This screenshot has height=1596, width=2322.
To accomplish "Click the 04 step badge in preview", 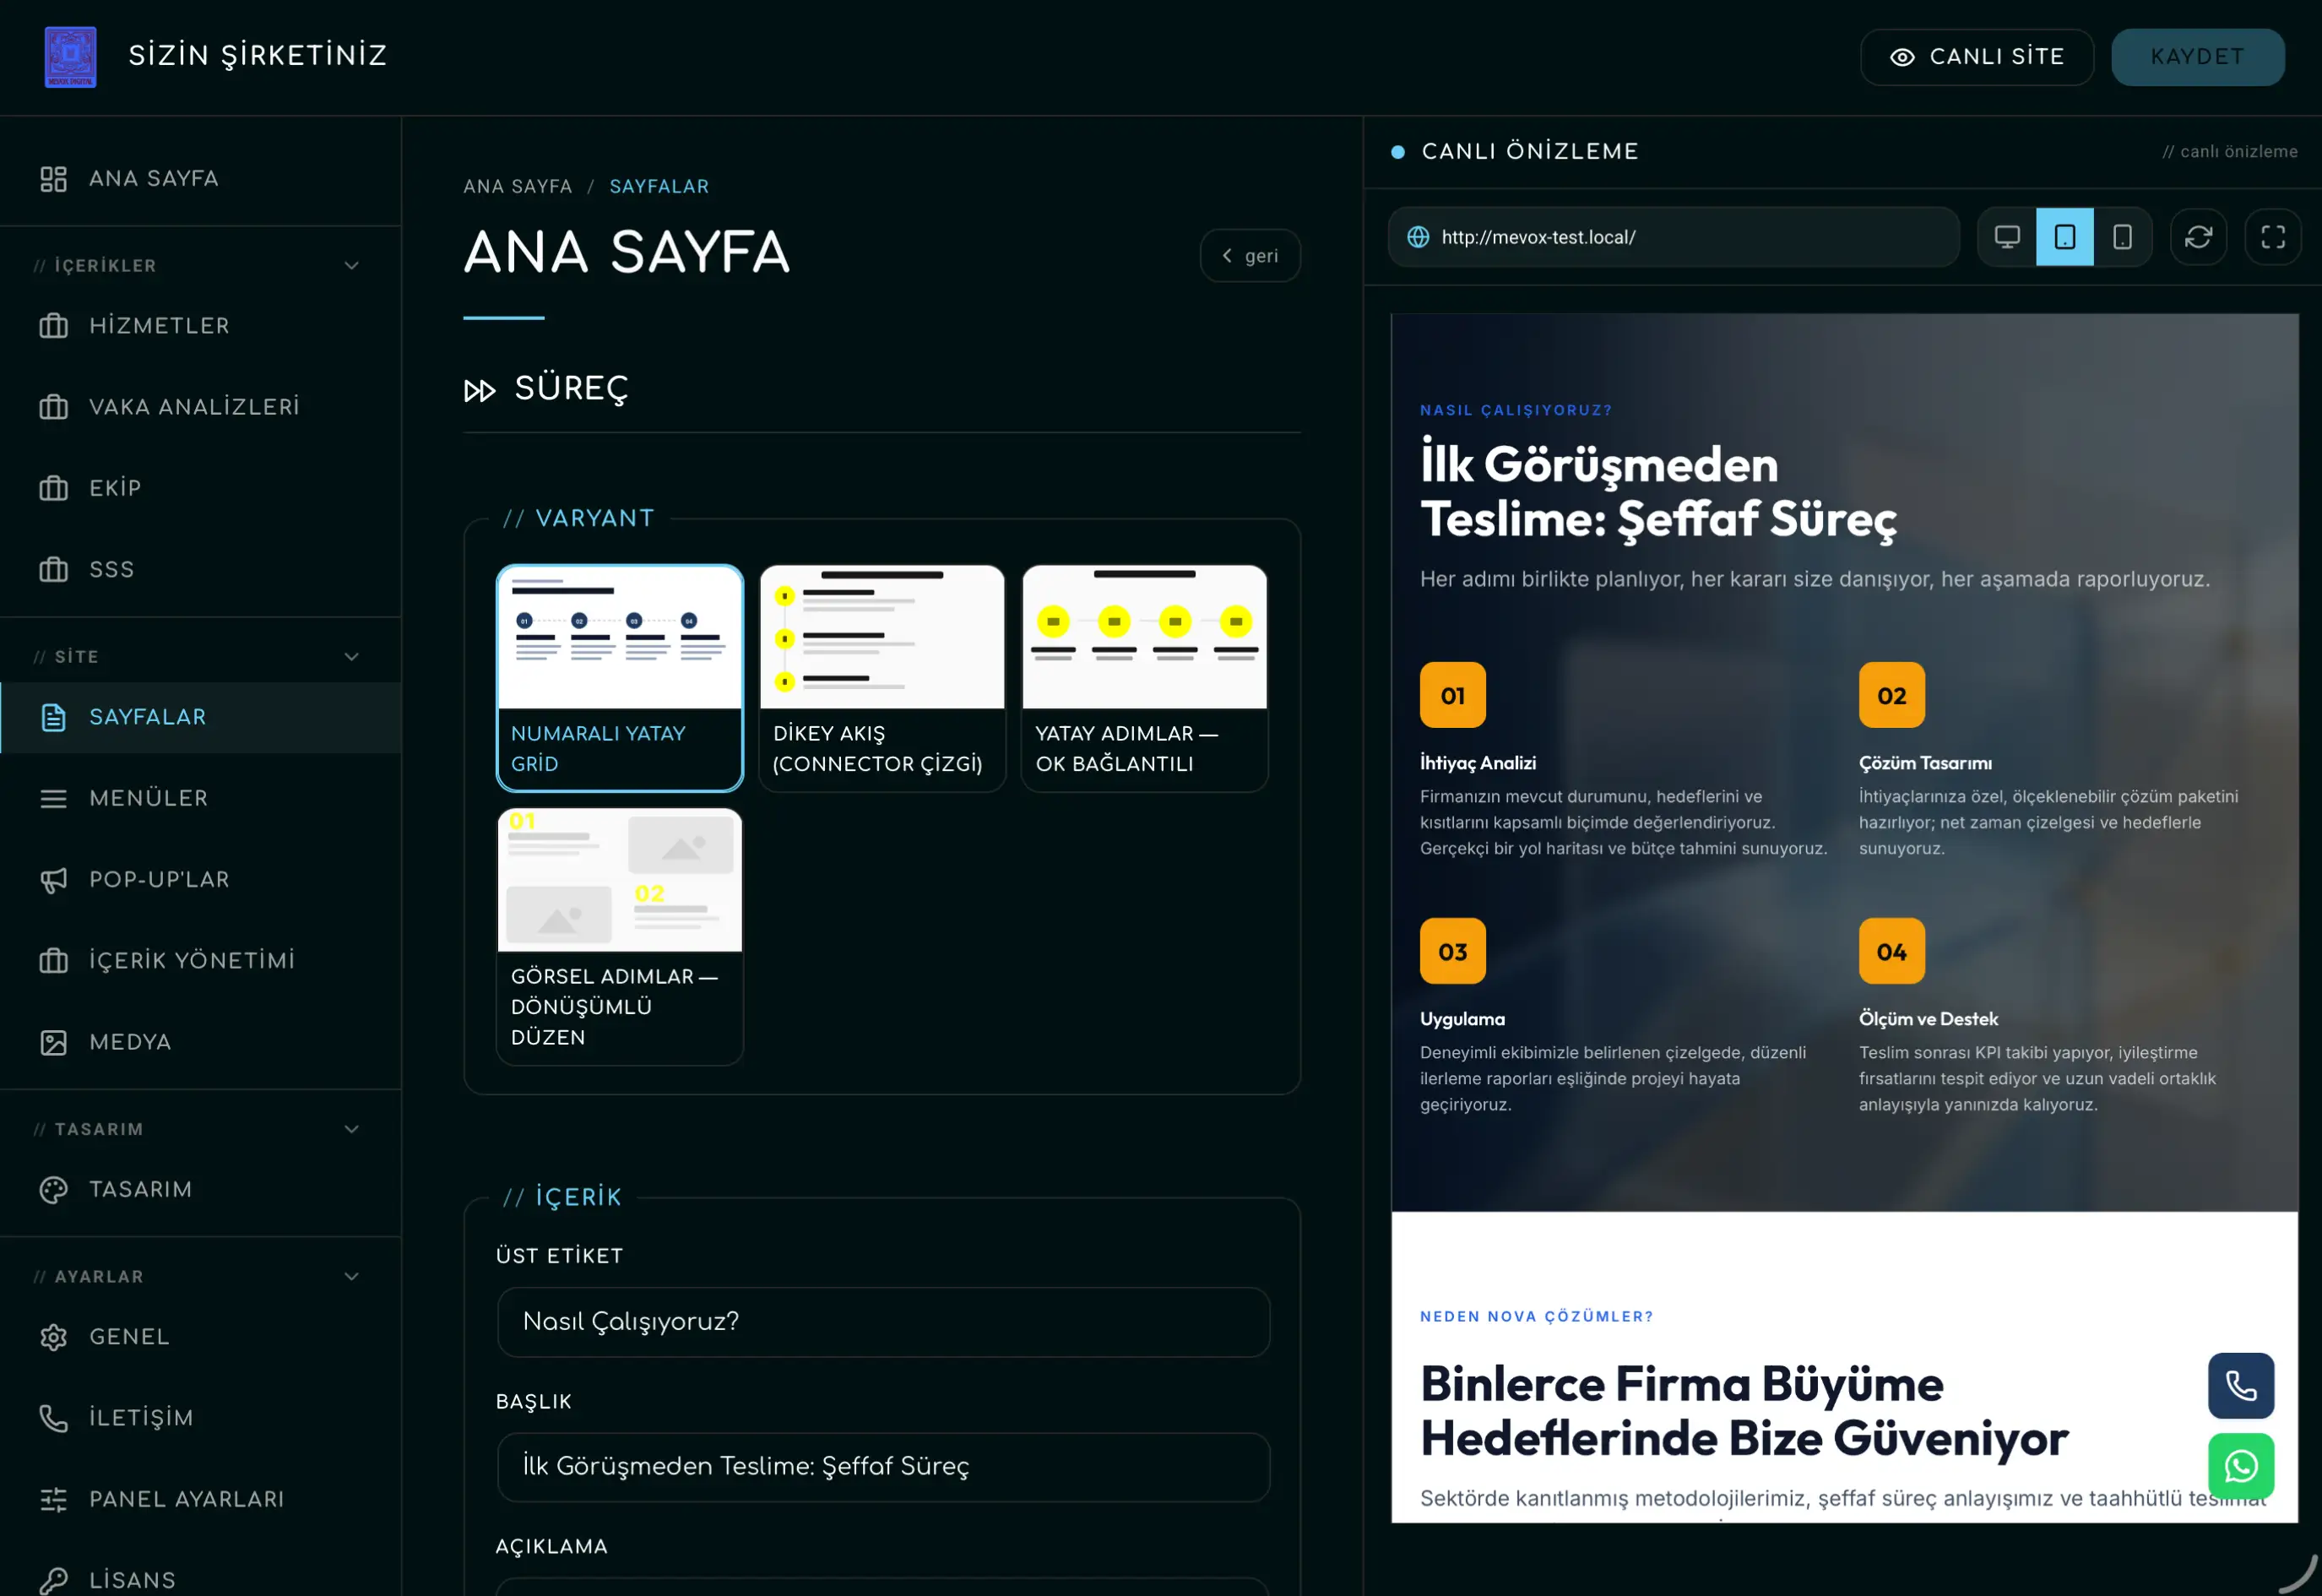I will 1892,952.
